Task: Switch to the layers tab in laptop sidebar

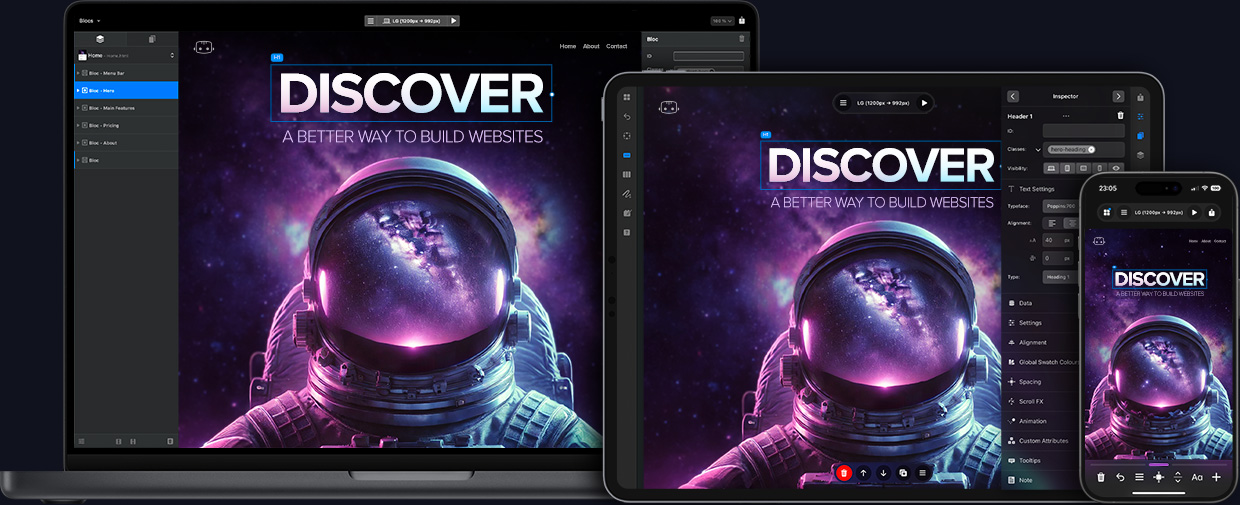Action: [100, 39]
